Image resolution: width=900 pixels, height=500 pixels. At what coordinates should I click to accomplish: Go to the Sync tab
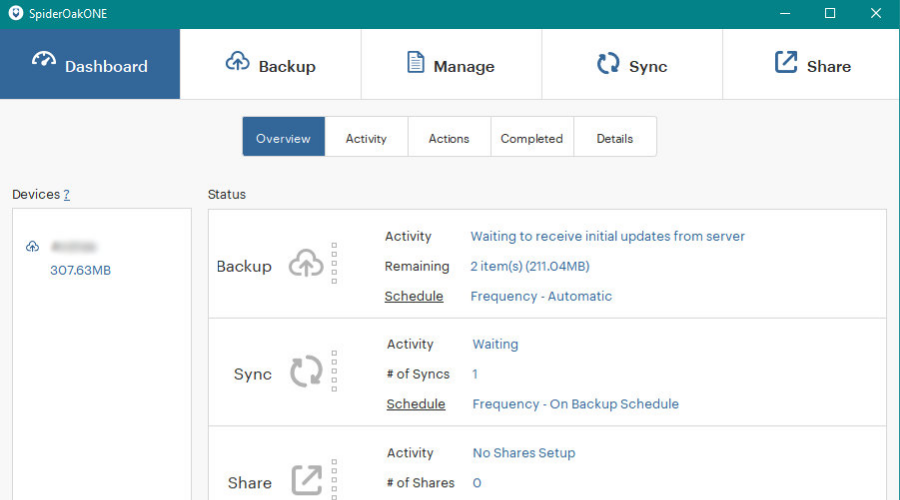632,64
